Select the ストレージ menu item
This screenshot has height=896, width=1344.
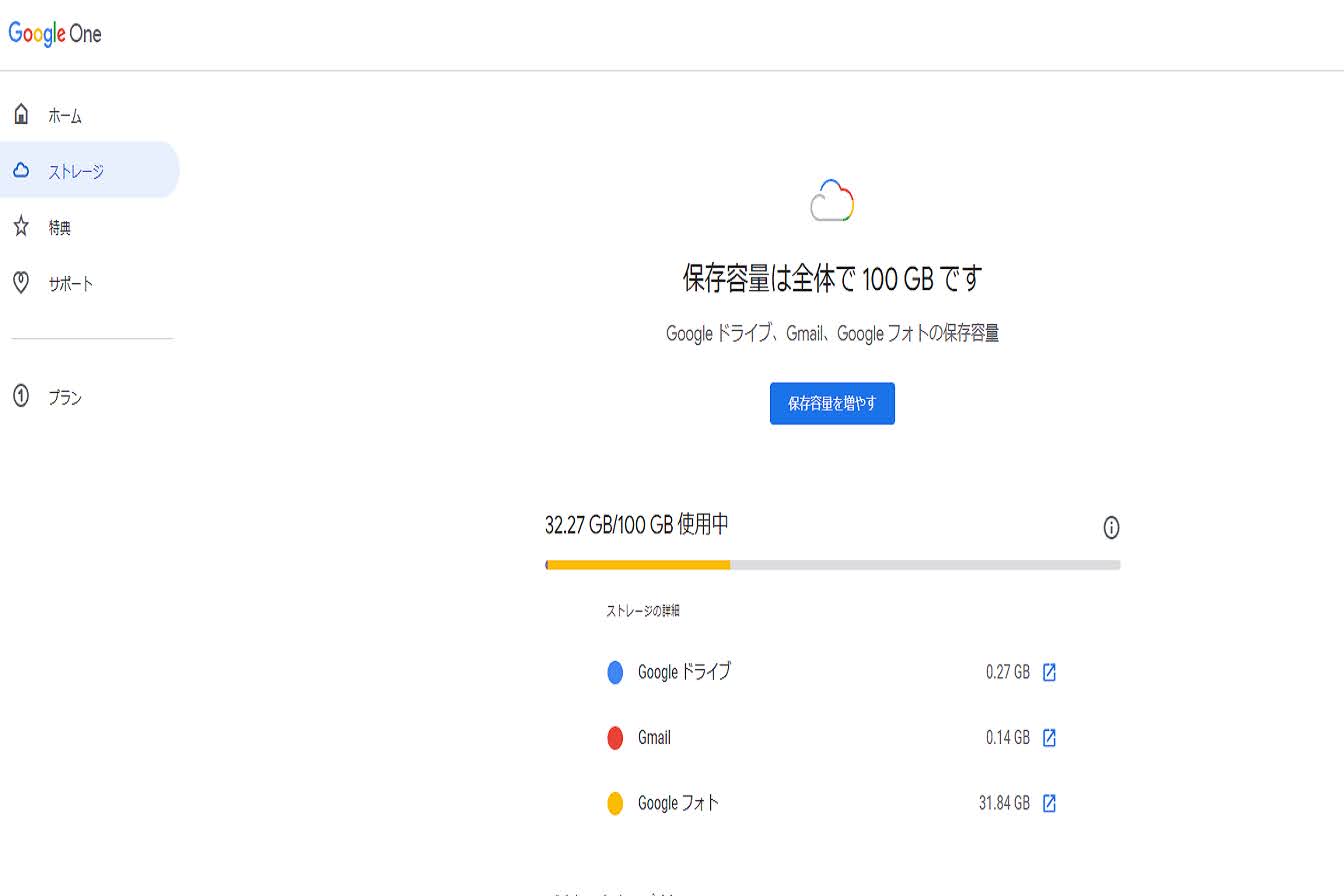point(76,172)
